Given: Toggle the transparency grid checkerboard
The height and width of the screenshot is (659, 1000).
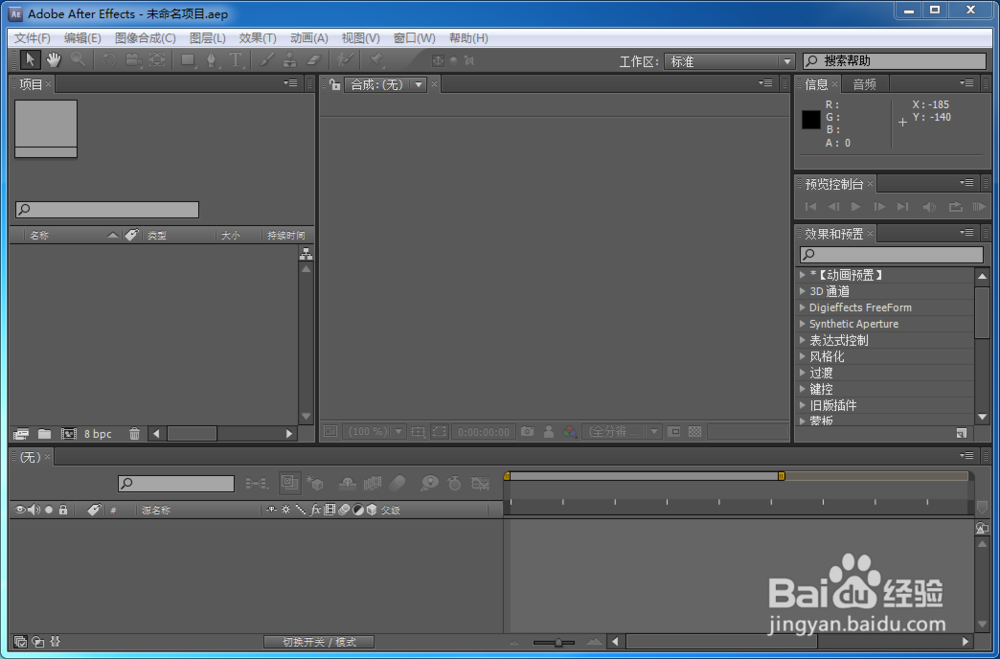Looking at the screenshot, I should [695, 432].
